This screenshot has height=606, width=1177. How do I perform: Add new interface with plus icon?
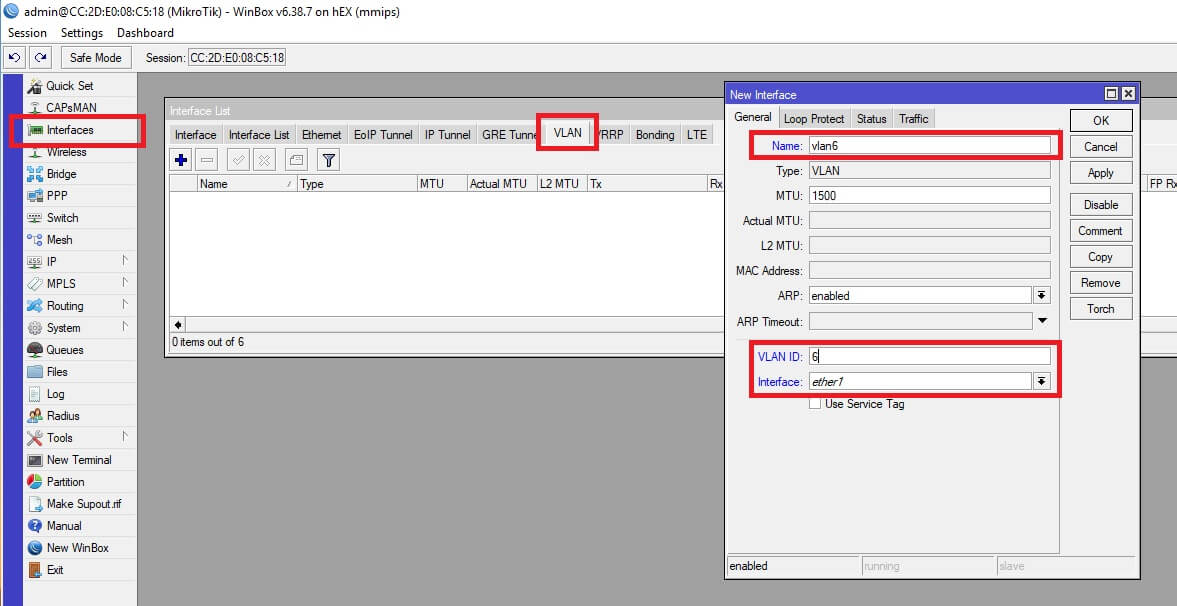coord(181,159)
